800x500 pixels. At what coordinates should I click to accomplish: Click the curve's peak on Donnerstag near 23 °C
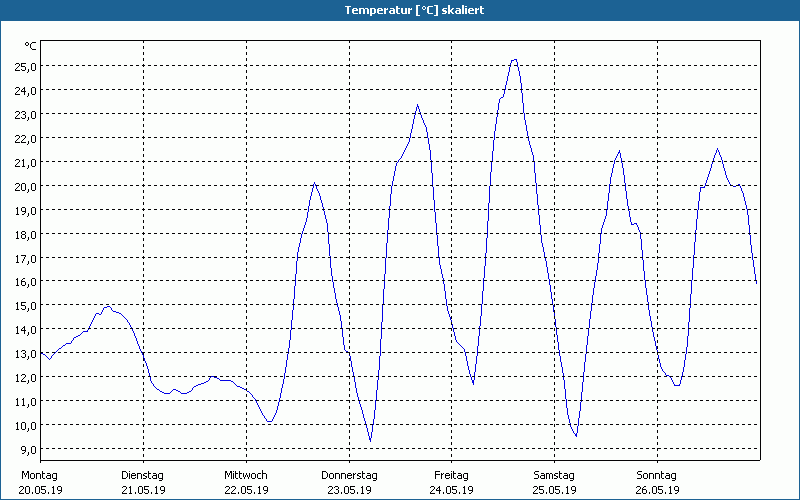tap(417, 105)
